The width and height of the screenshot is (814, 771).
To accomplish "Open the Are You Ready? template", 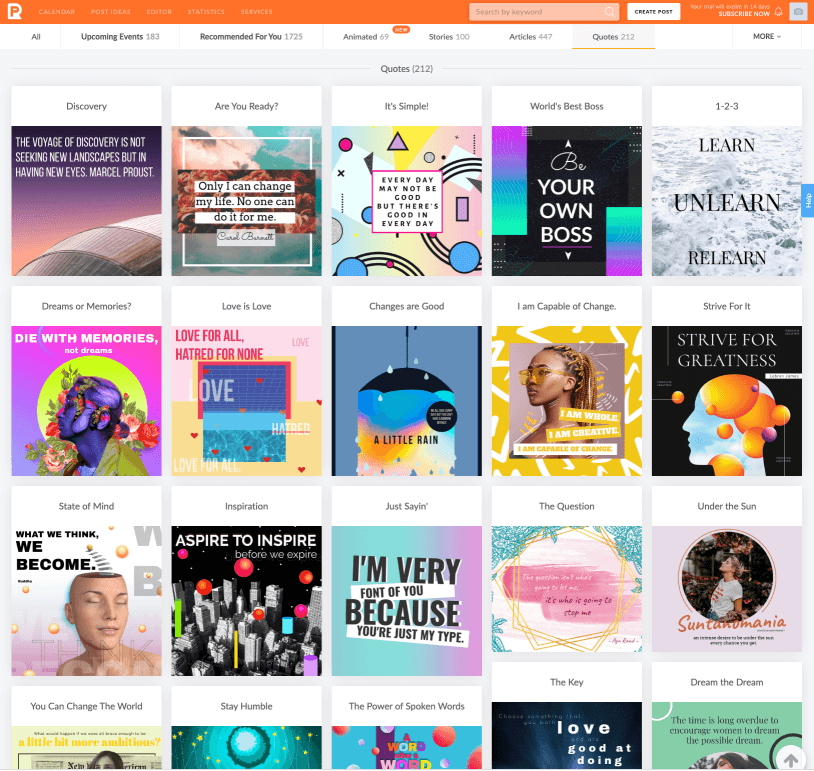I will tap(247, 181).
